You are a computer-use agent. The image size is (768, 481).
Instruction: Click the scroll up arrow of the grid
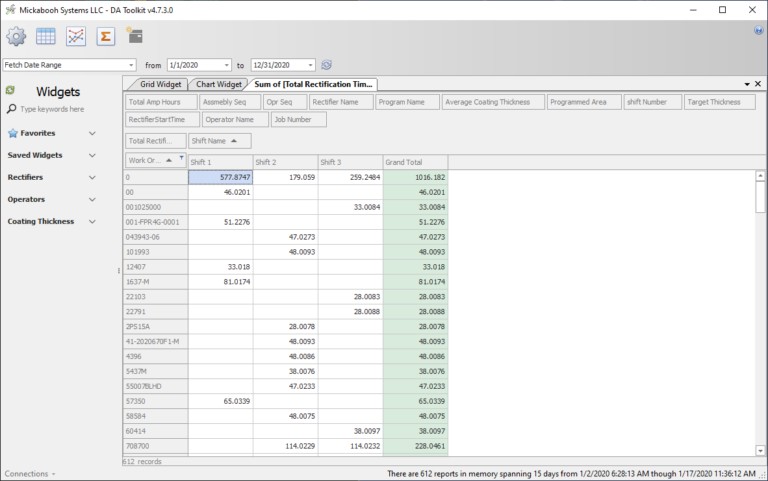[x=760, y=175]
